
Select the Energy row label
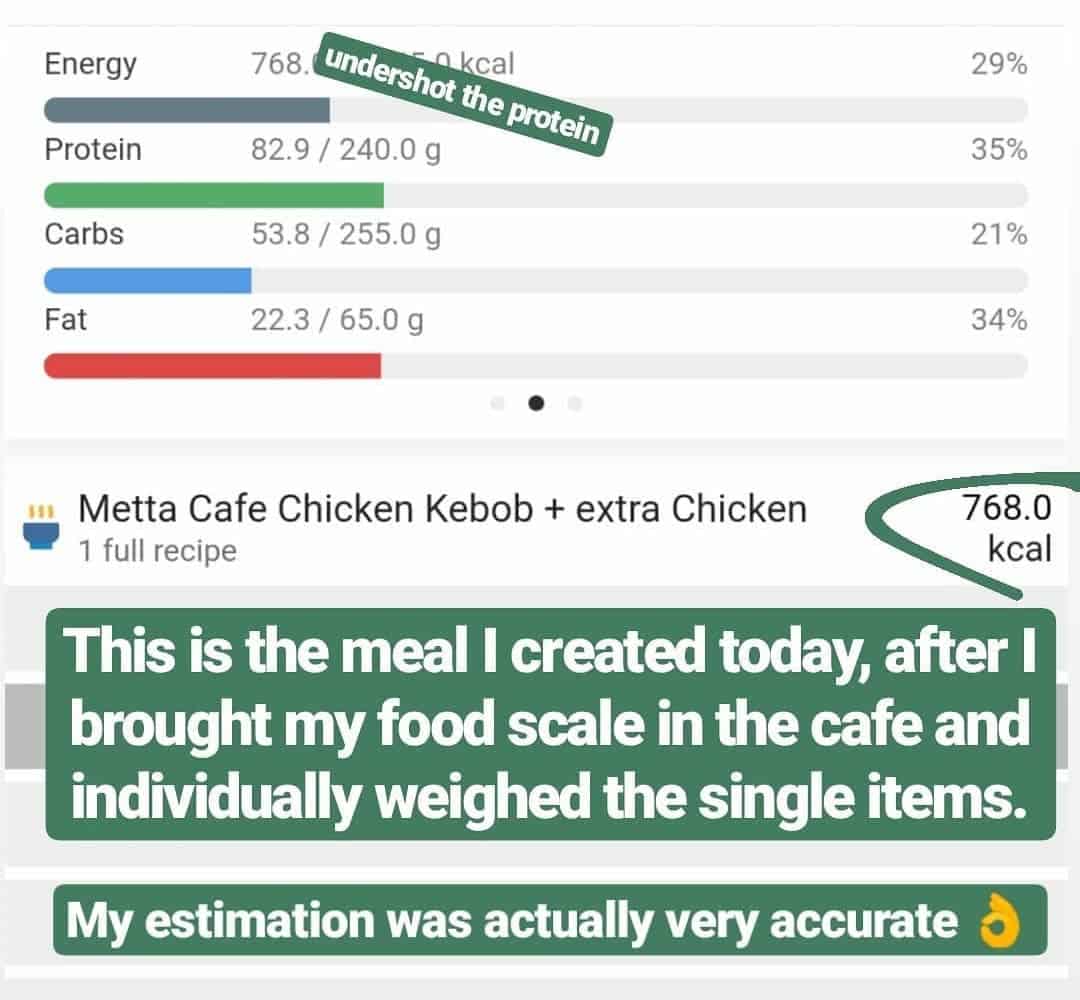coord(91,64)
